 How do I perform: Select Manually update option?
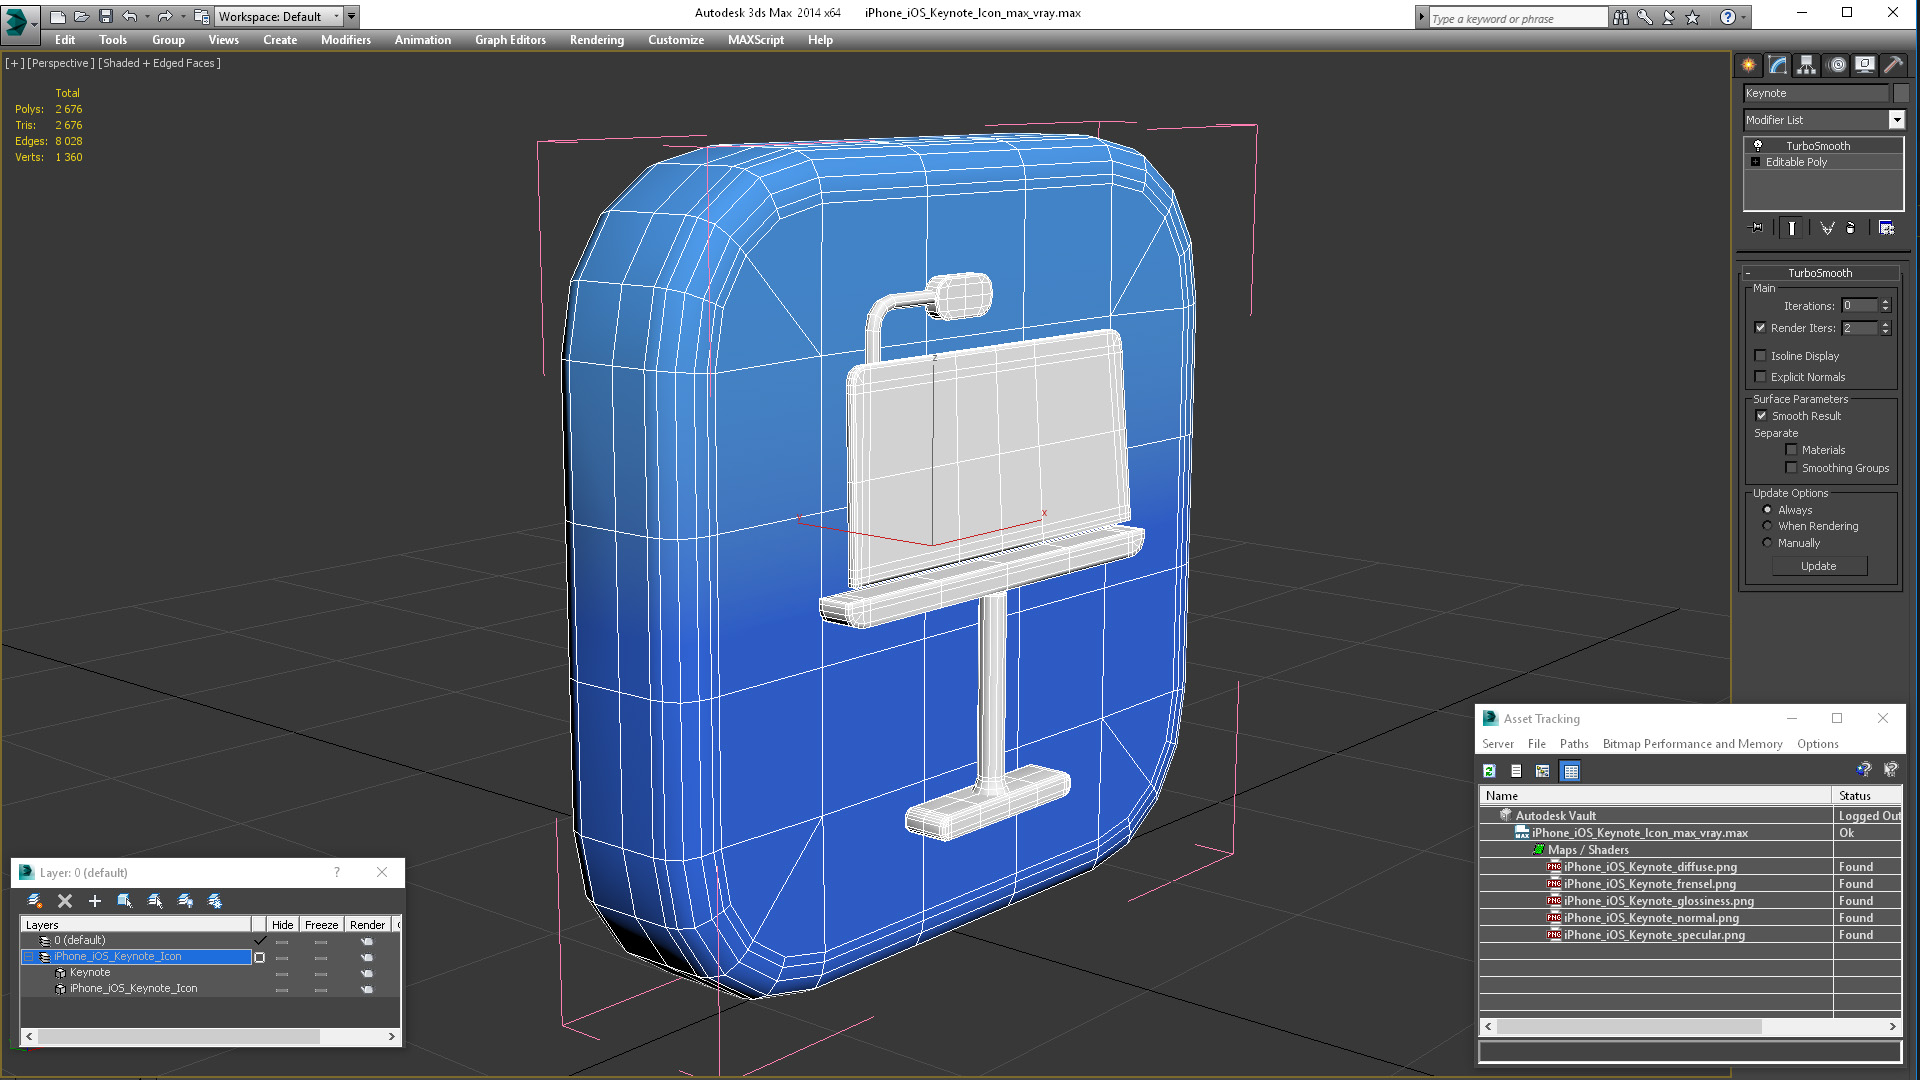click(x=1767, y=542)
